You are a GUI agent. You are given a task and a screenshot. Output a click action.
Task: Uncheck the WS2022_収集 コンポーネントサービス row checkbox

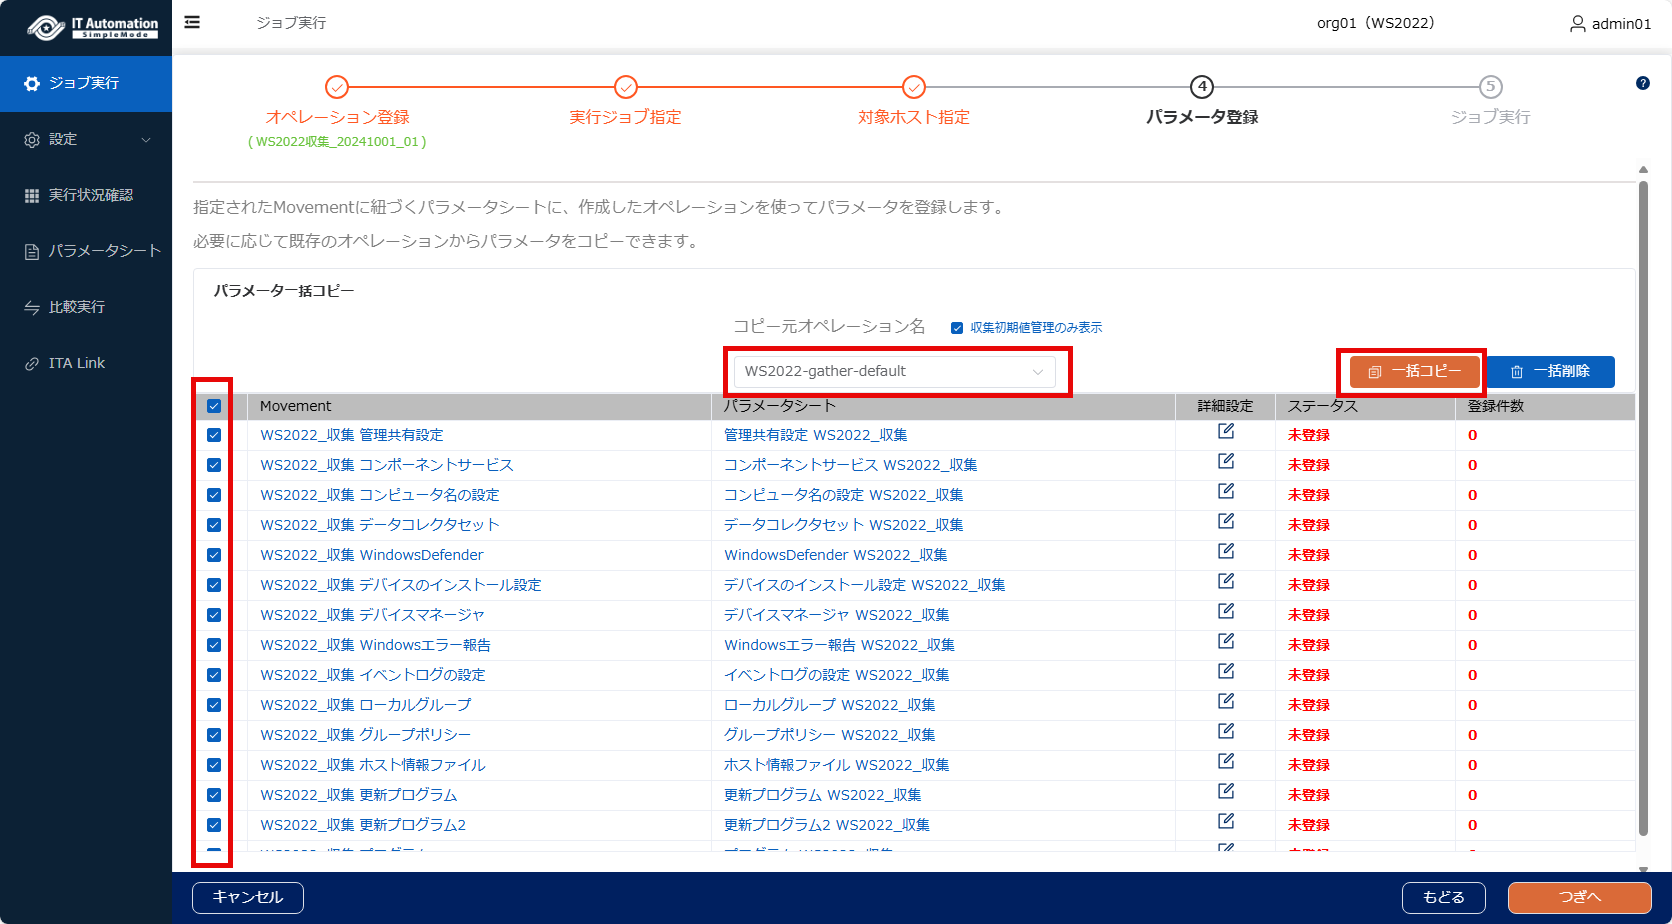pyautogui.click(x=214, y=465)
